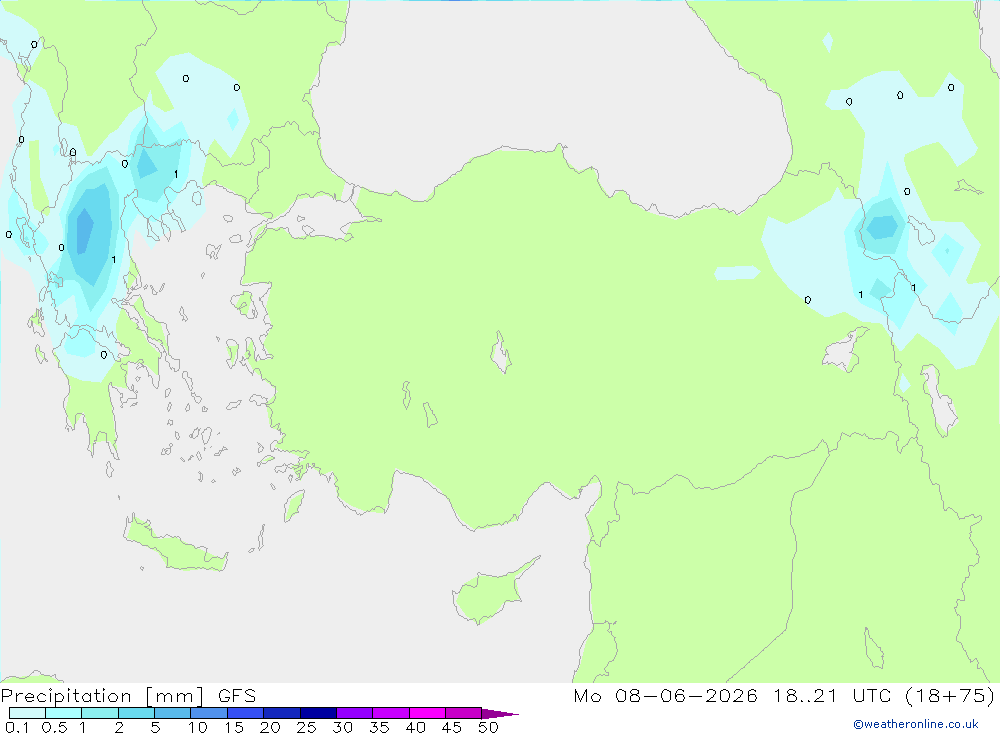Image resolution: width=1000 pixels, height=733 pixels.
Task: Pick the 45–50 mm legend color swatch
Action: click(464, 713)
